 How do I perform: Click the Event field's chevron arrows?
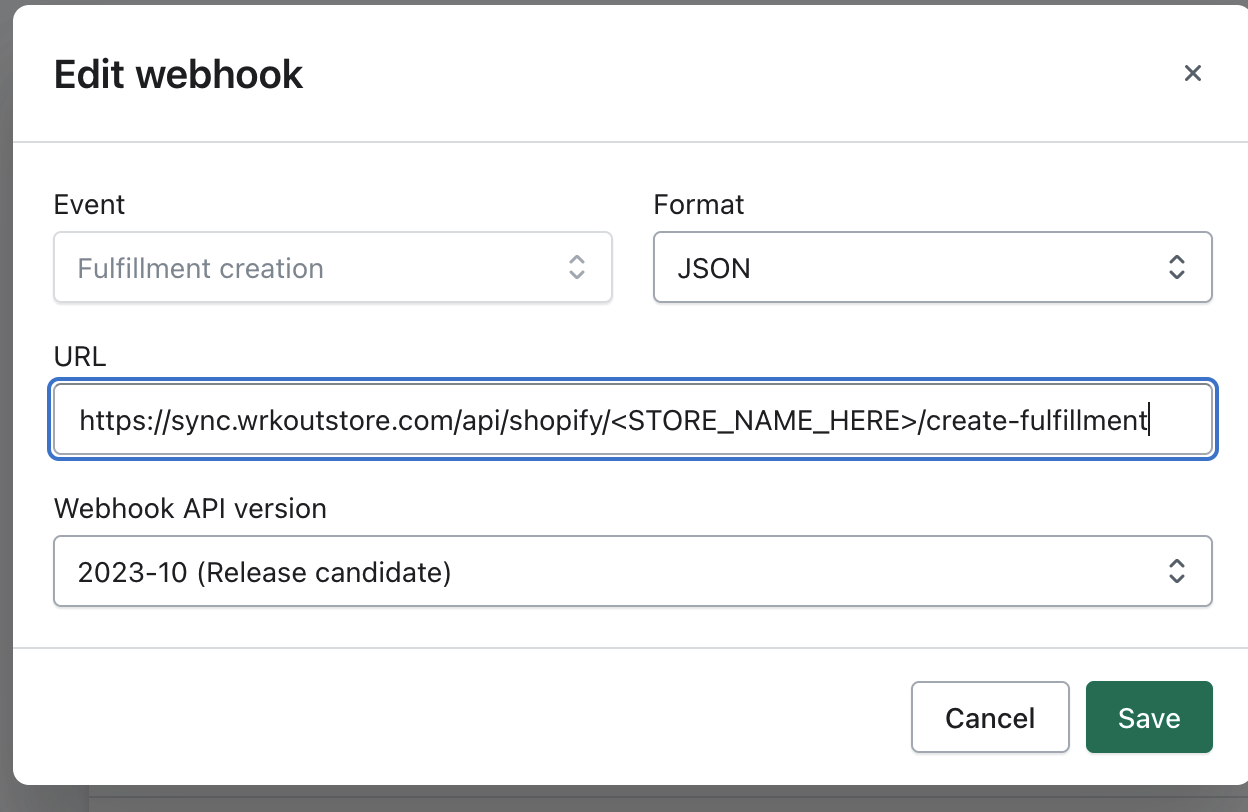tap(576, 267)
